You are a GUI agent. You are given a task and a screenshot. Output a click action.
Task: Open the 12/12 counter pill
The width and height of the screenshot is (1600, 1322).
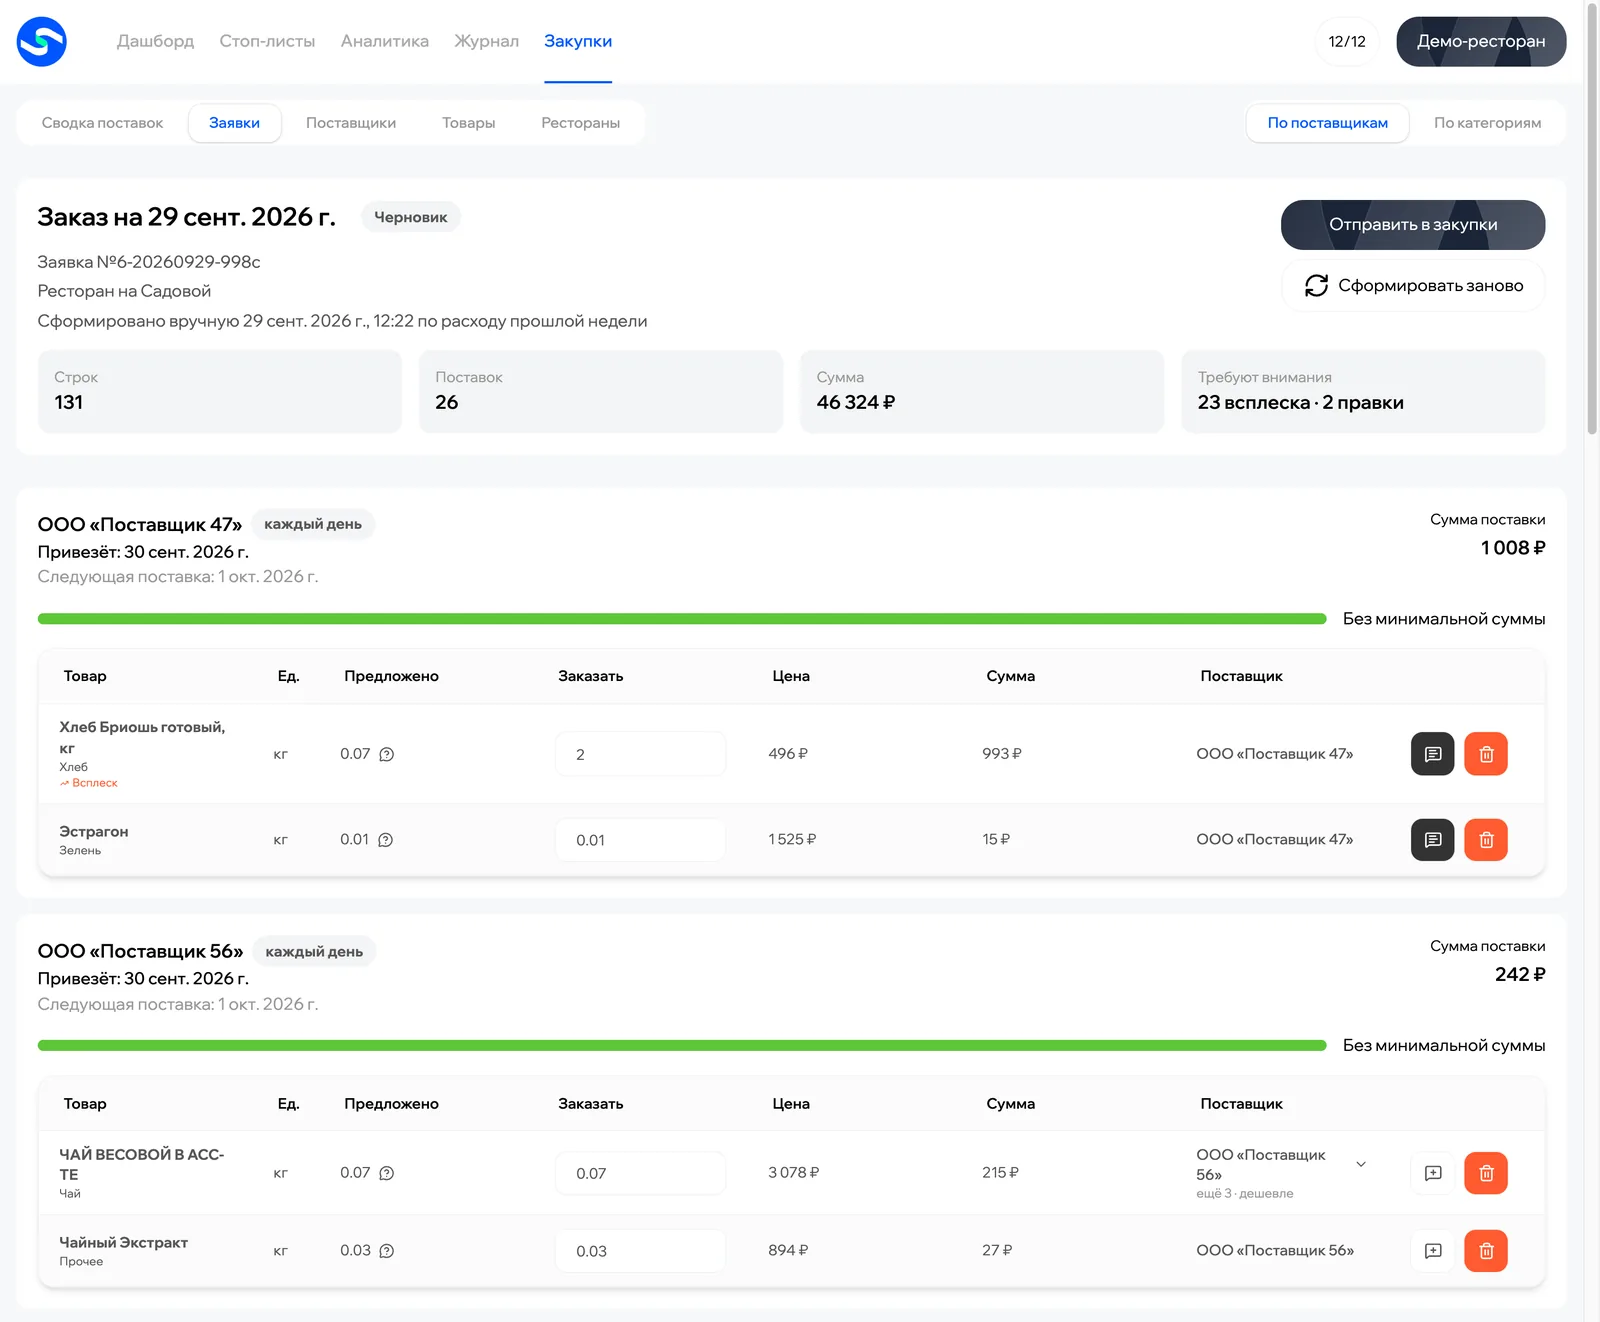[1347, 42]
